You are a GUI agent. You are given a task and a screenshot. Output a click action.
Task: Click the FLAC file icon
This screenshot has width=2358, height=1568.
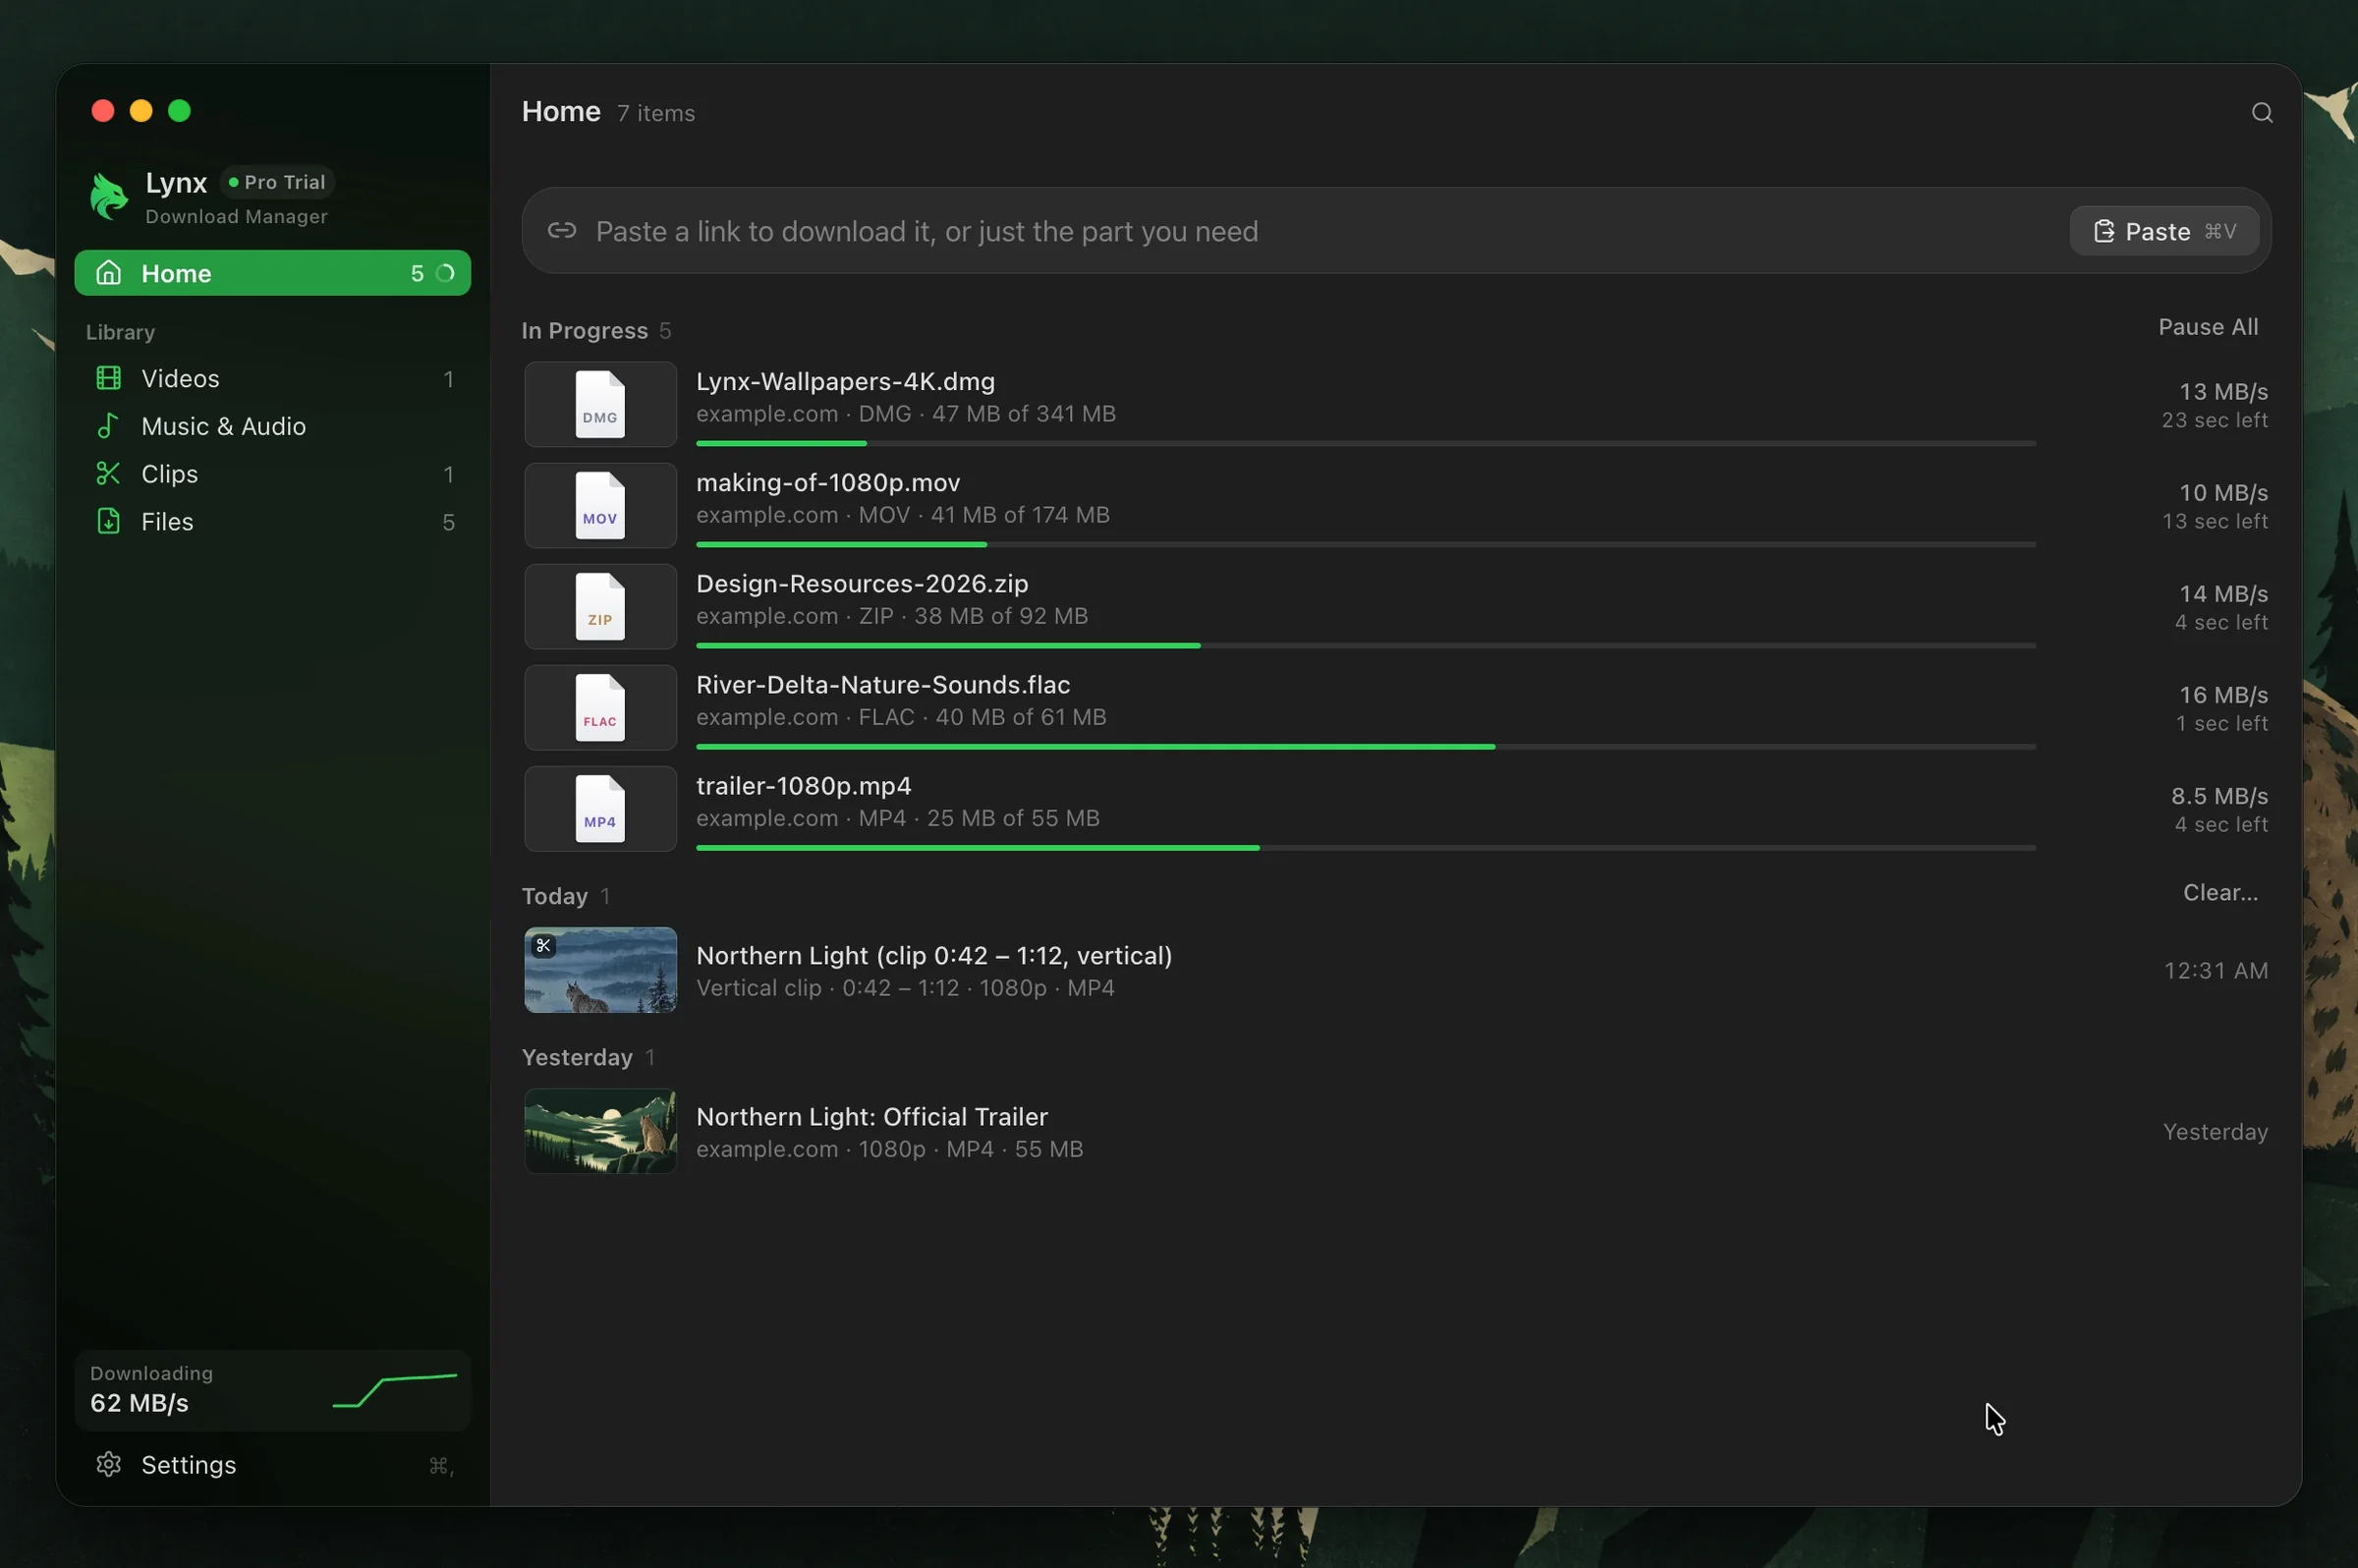pyautogui.click(x=600, y=707)
